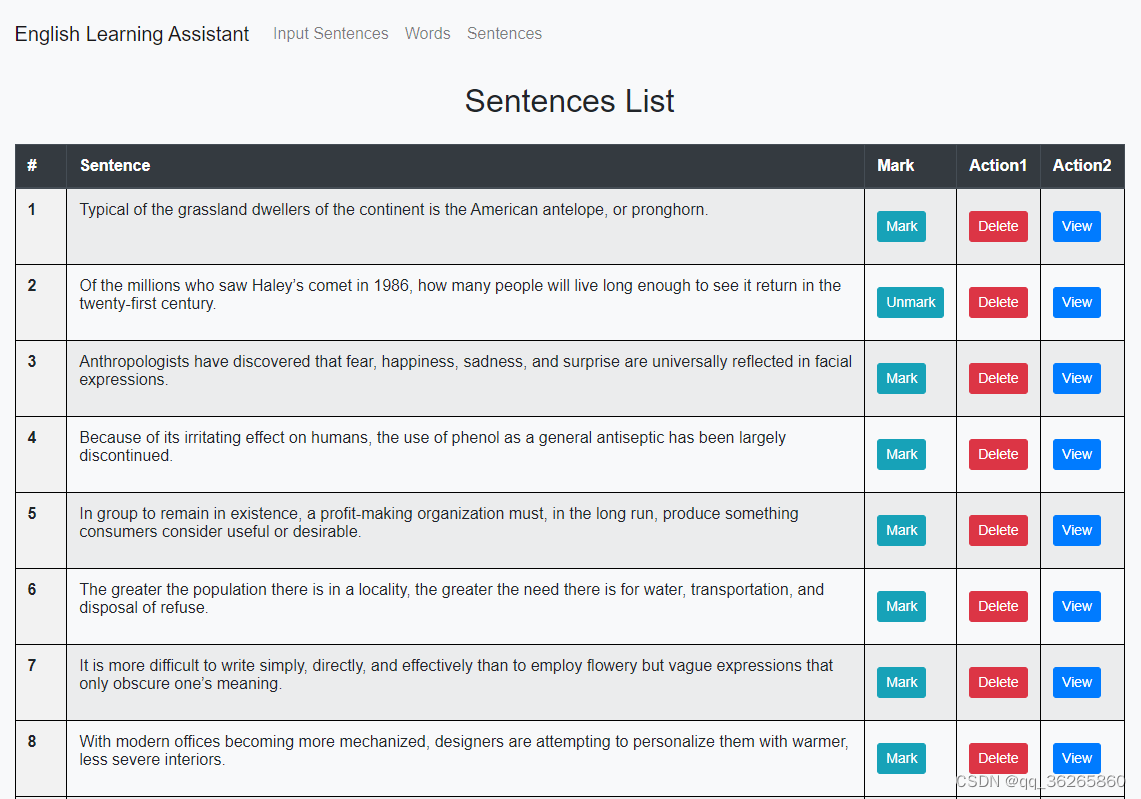1141x799 pixels.
Task: Open the Input Sentences nav link
Action: tap(330, 34)
